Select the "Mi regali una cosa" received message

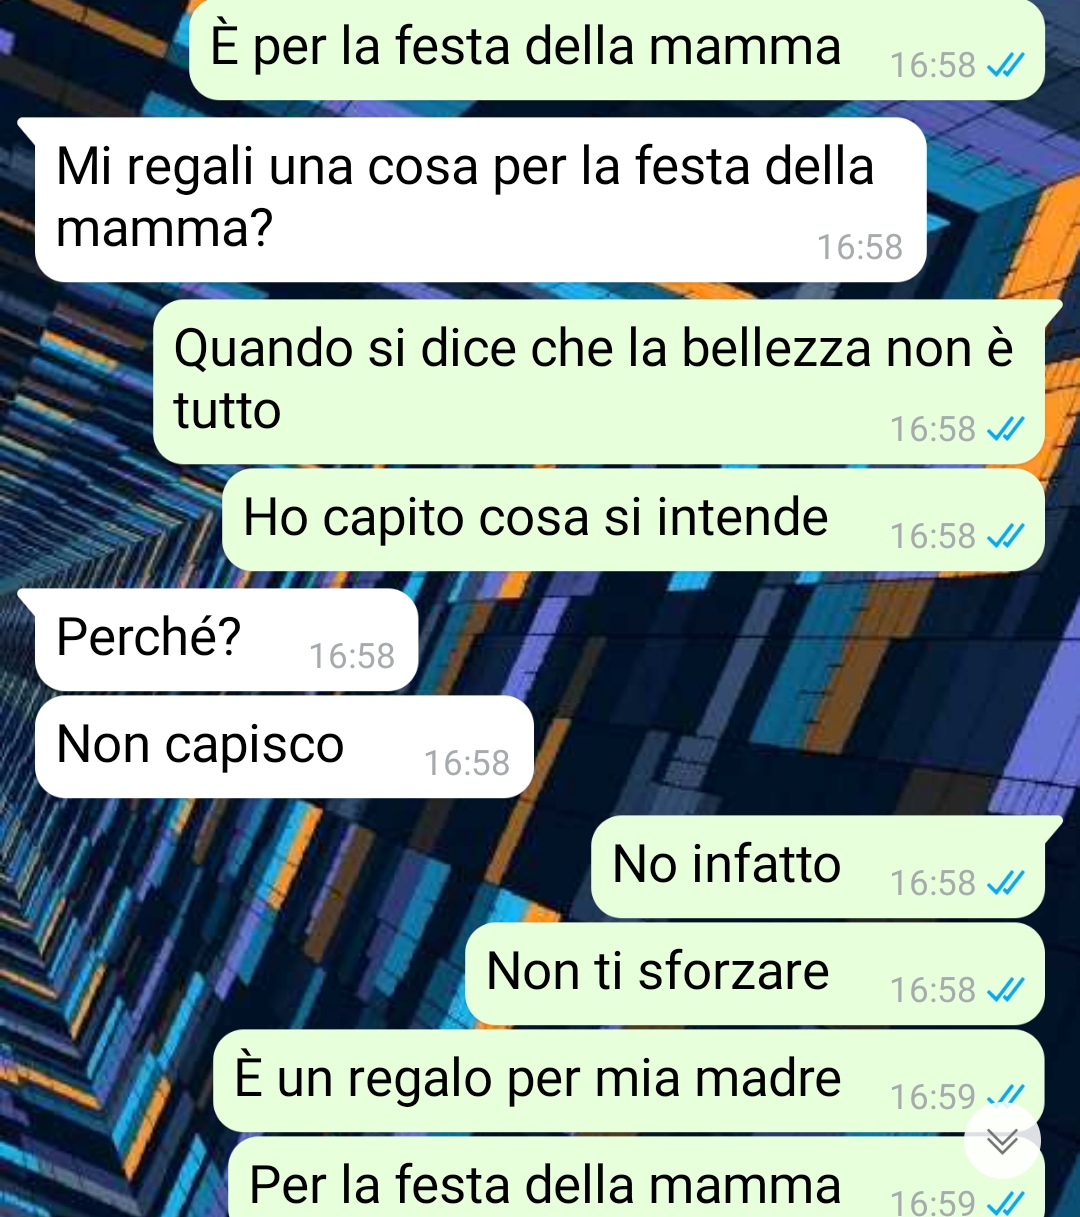tap(480, 200)
